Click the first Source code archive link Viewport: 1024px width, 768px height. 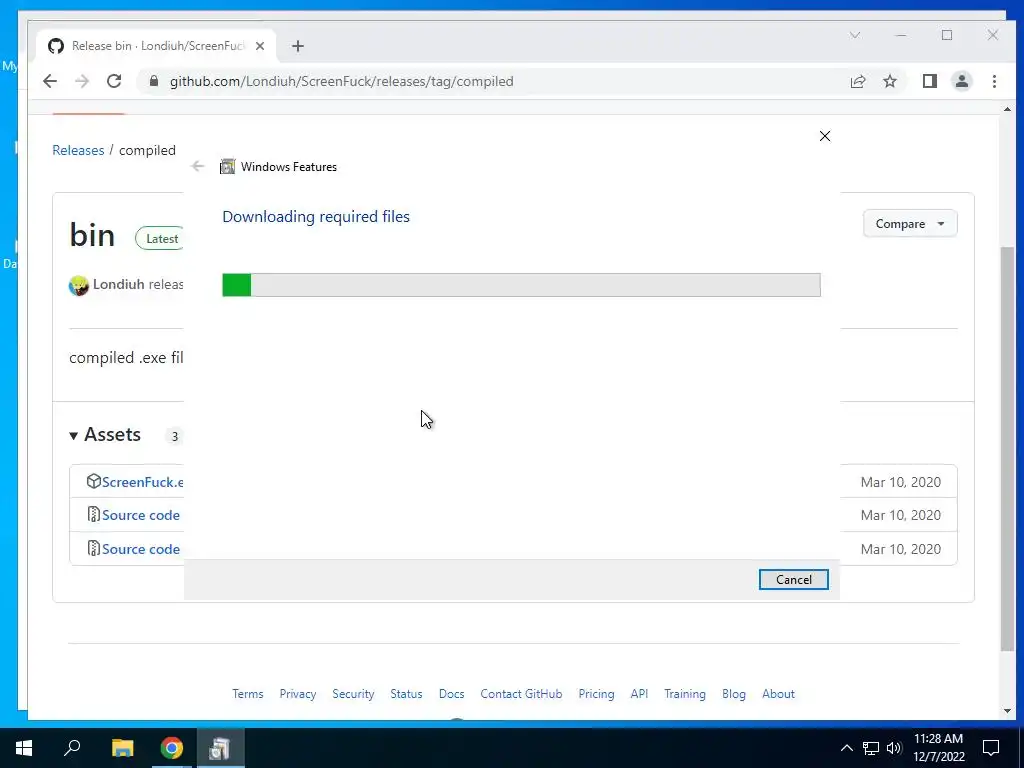(x=141, y=515)
